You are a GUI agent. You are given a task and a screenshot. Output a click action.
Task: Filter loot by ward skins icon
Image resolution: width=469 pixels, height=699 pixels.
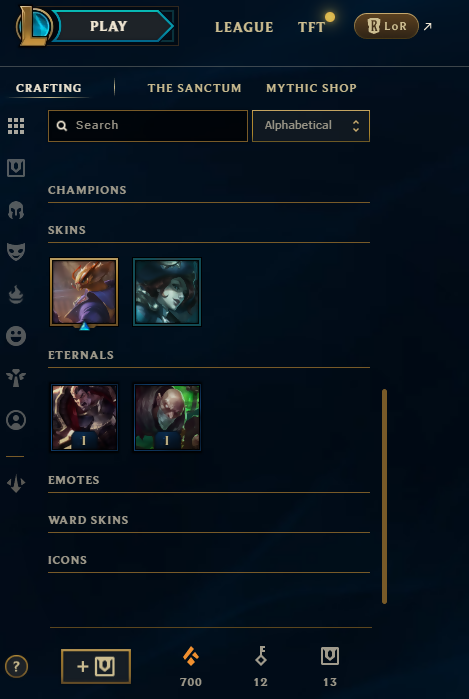point(16,378)
